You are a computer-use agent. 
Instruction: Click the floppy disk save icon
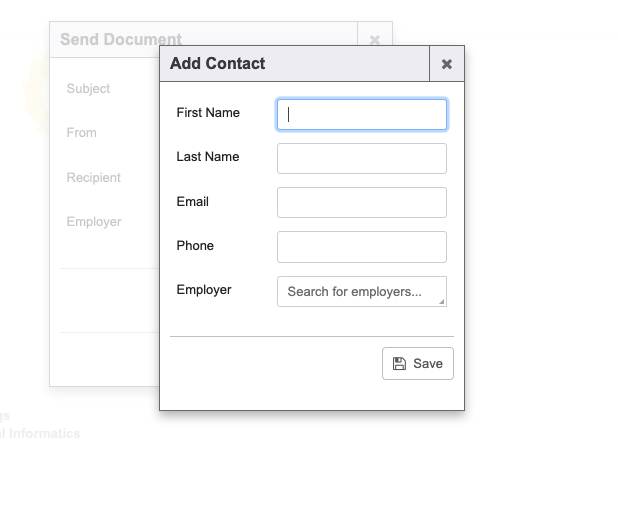pos(399,363)
